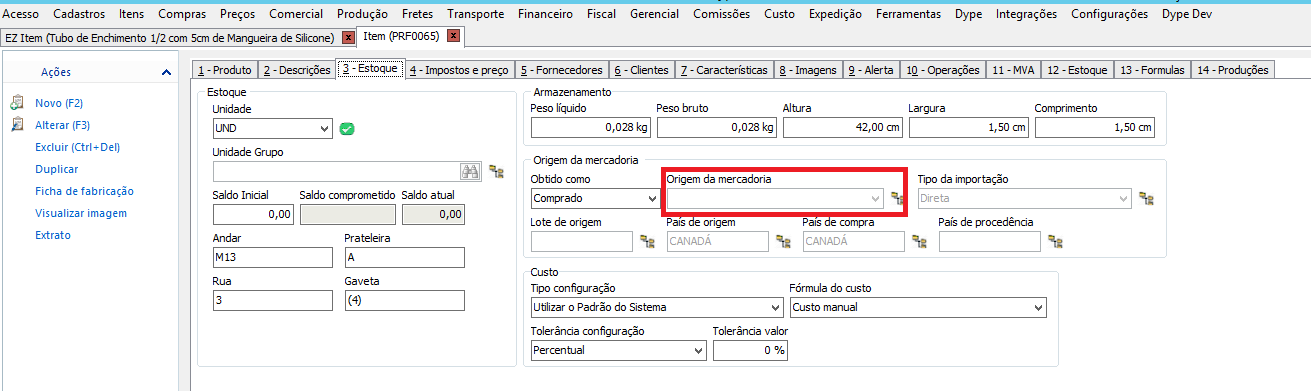Viewport: 1311px width, 391px height.
Task: Open lookup icon next to Unidade Grupo
Action: (x=496, y=171)
